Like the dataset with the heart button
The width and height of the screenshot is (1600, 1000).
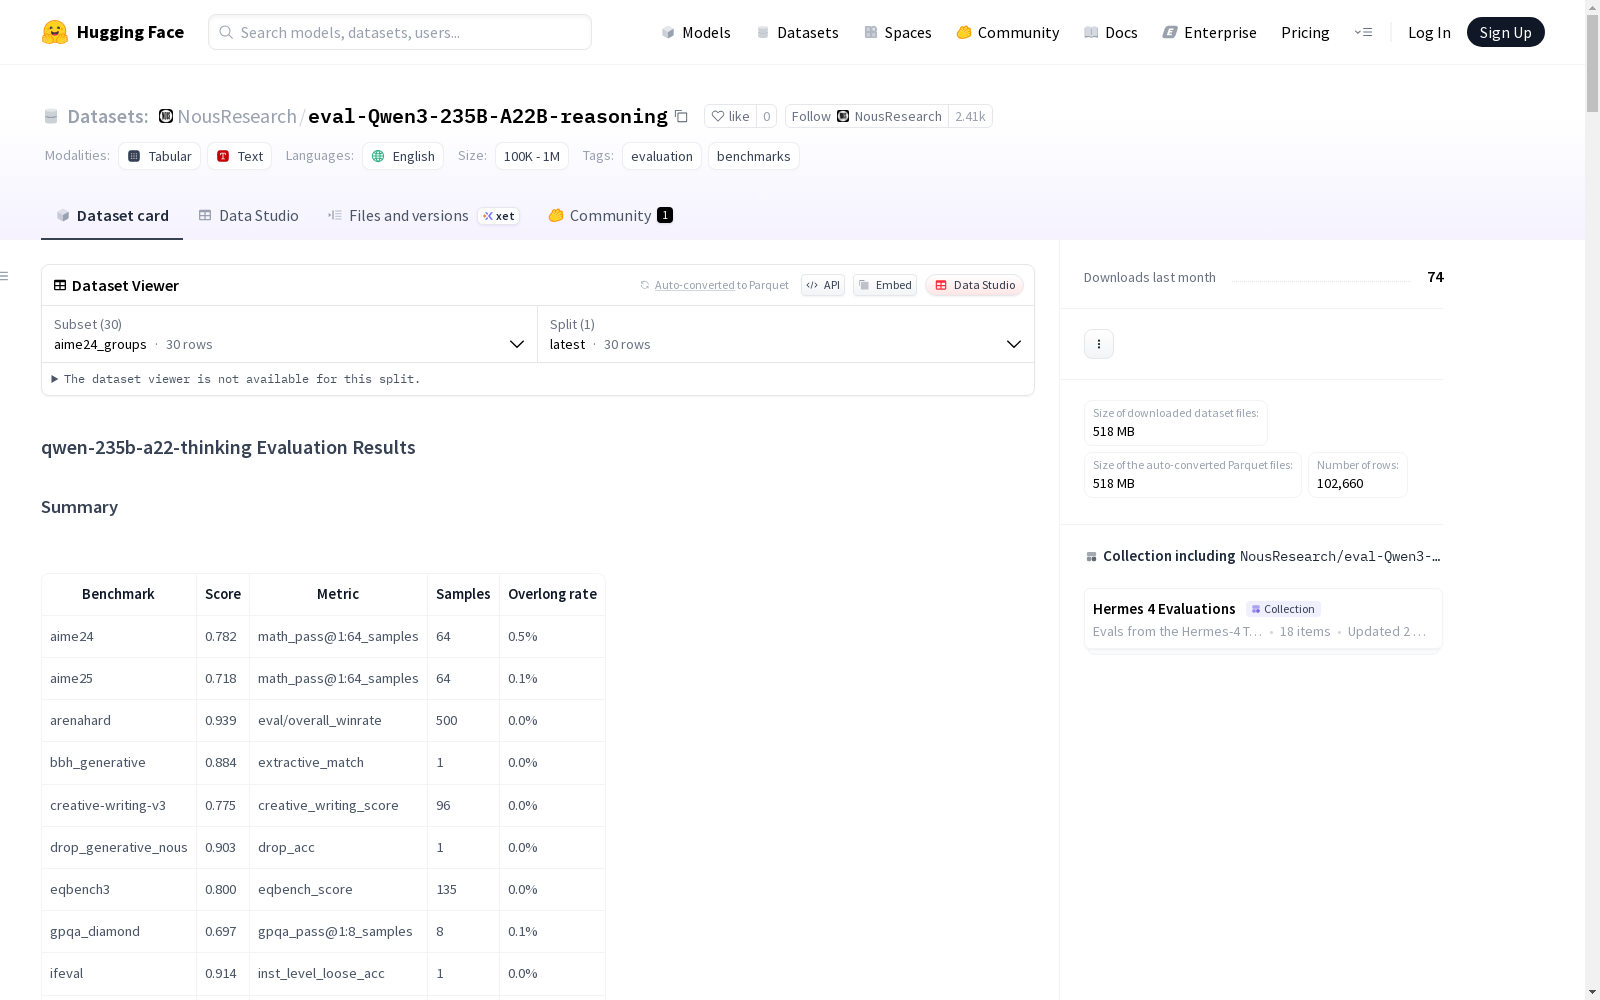(730, 116)
